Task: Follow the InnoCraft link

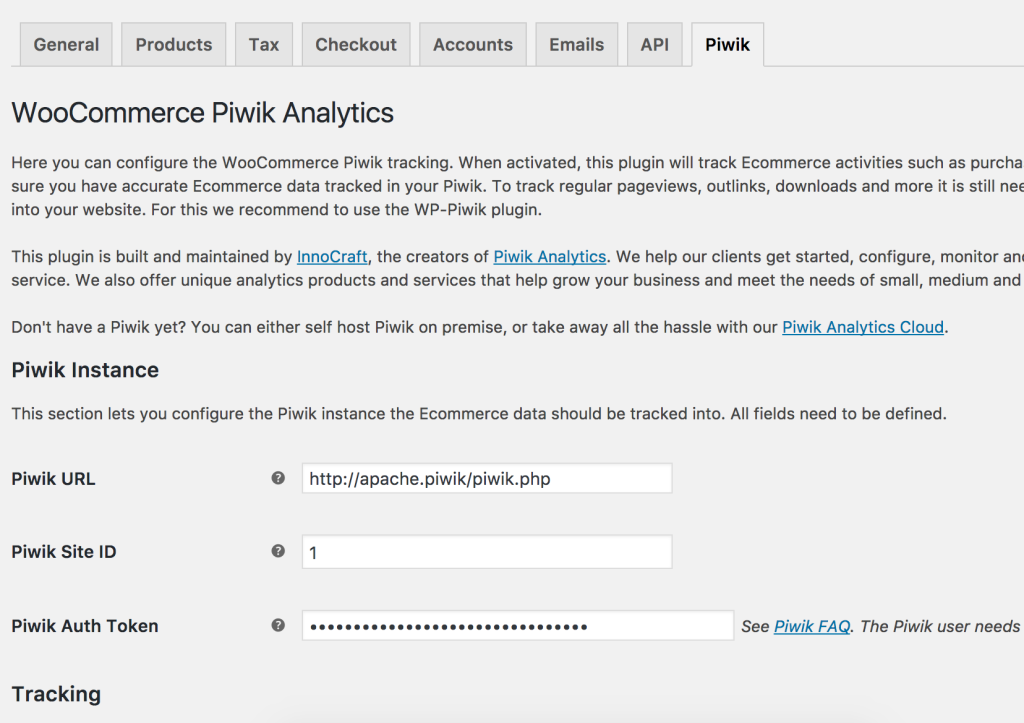Action: [332, 257]
